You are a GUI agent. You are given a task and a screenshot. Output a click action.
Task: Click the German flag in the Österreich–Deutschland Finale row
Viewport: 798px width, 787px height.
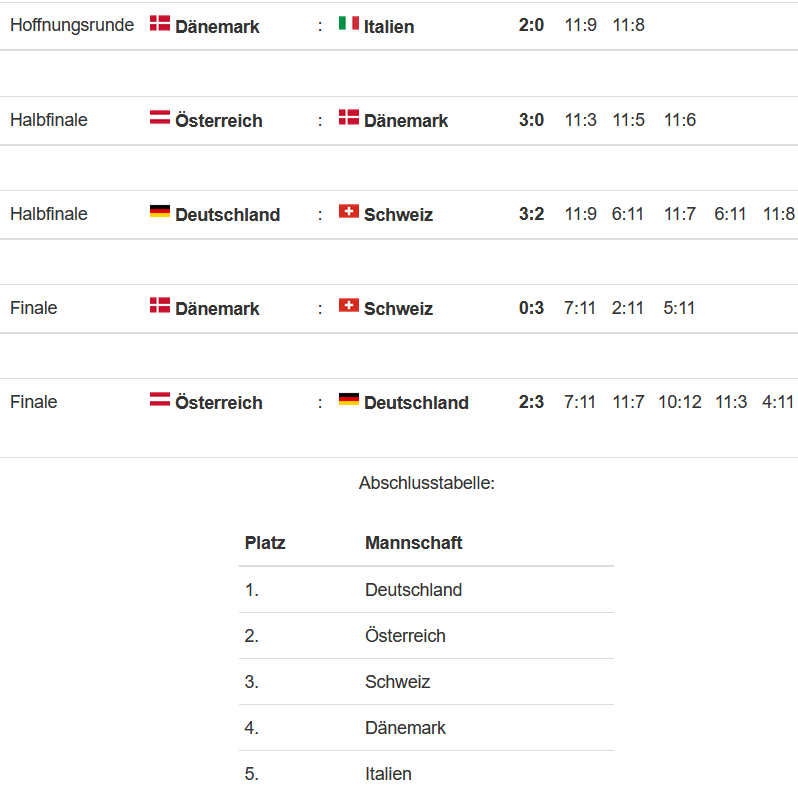[x=349, y=399]
